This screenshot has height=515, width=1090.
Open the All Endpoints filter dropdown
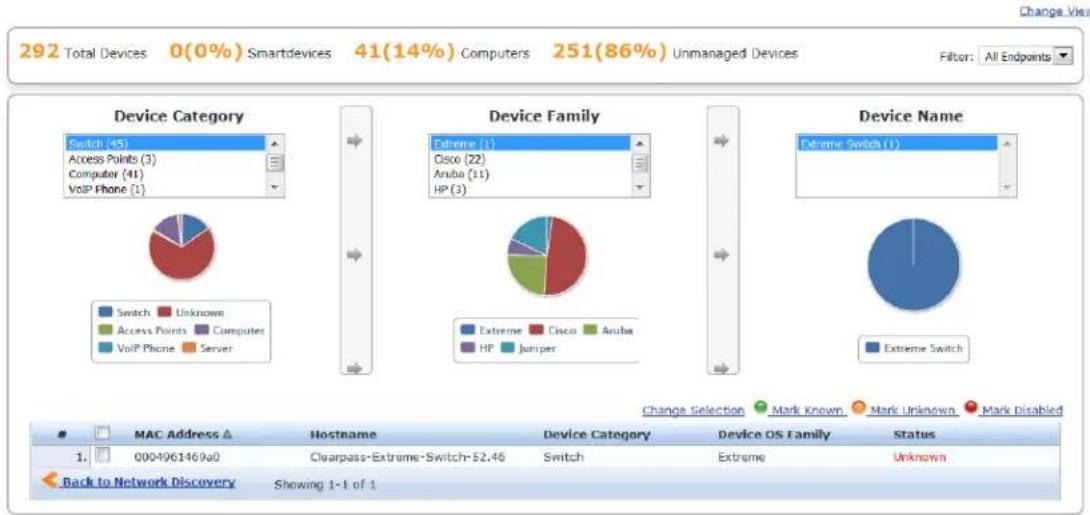click(x=1025, y=57)
